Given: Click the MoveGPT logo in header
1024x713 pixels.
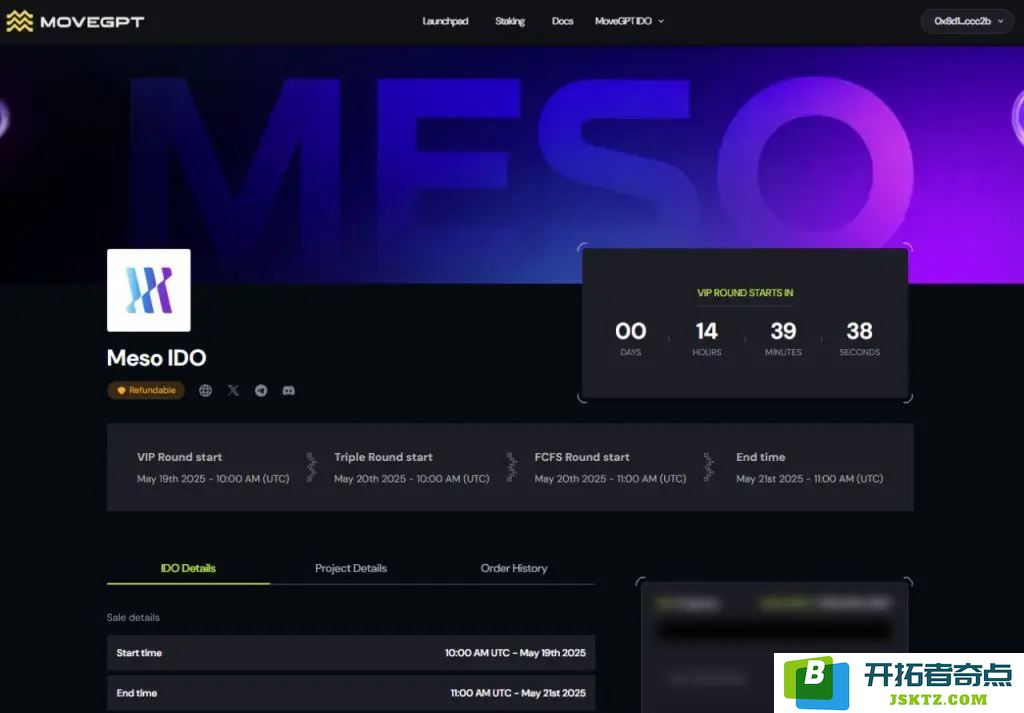Looking at the screenshot, I should click(75, 22).
